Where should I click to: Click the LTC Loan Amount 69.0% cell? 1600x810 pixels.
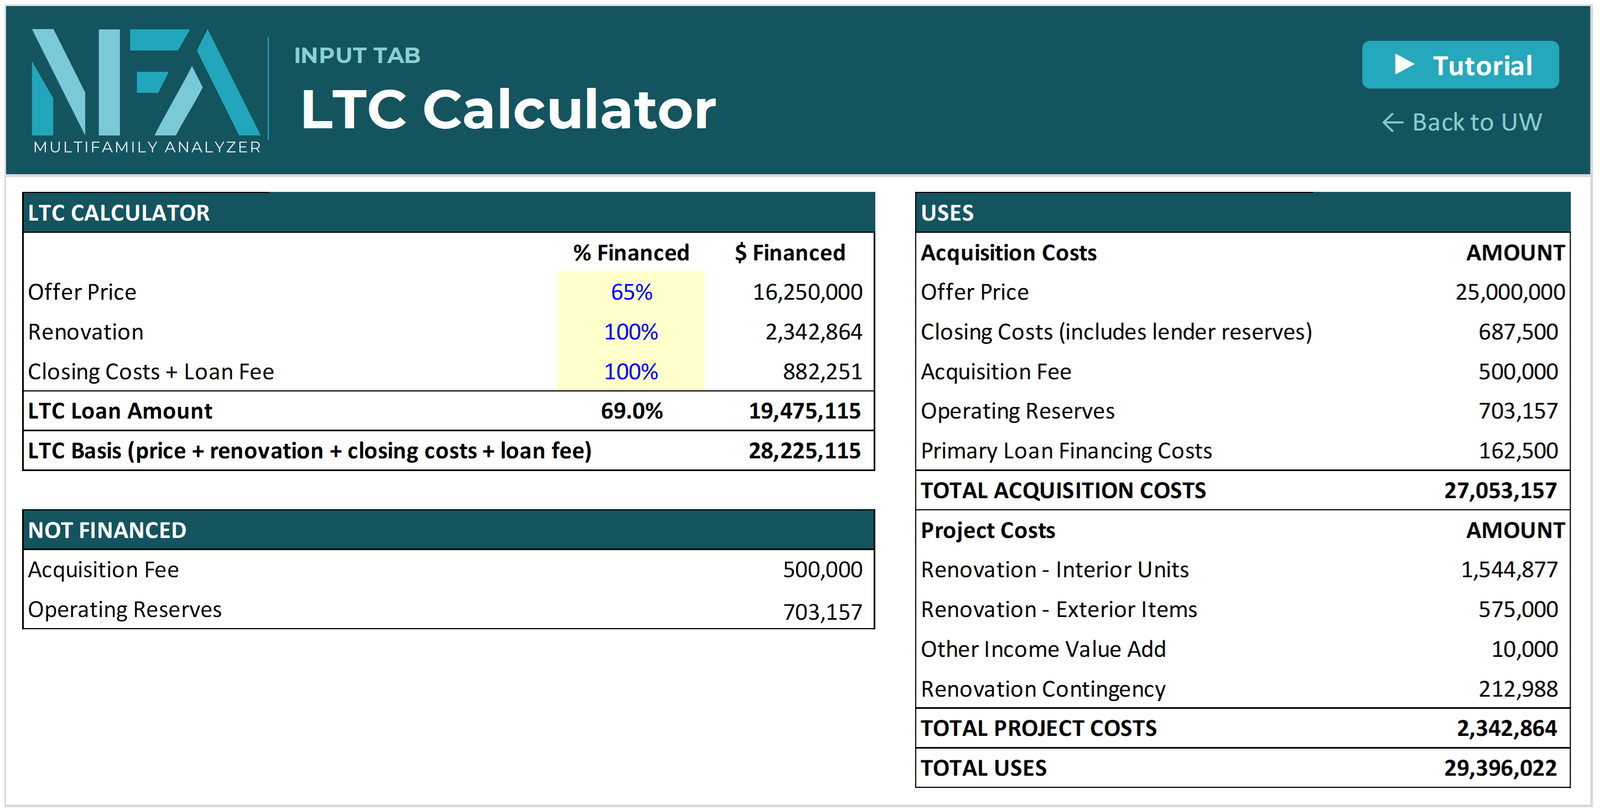631,411
